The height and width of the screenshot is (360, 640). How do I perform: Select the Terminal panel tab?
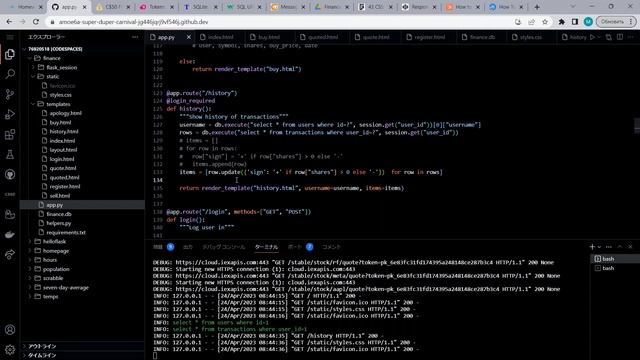(x=266, y=247)
